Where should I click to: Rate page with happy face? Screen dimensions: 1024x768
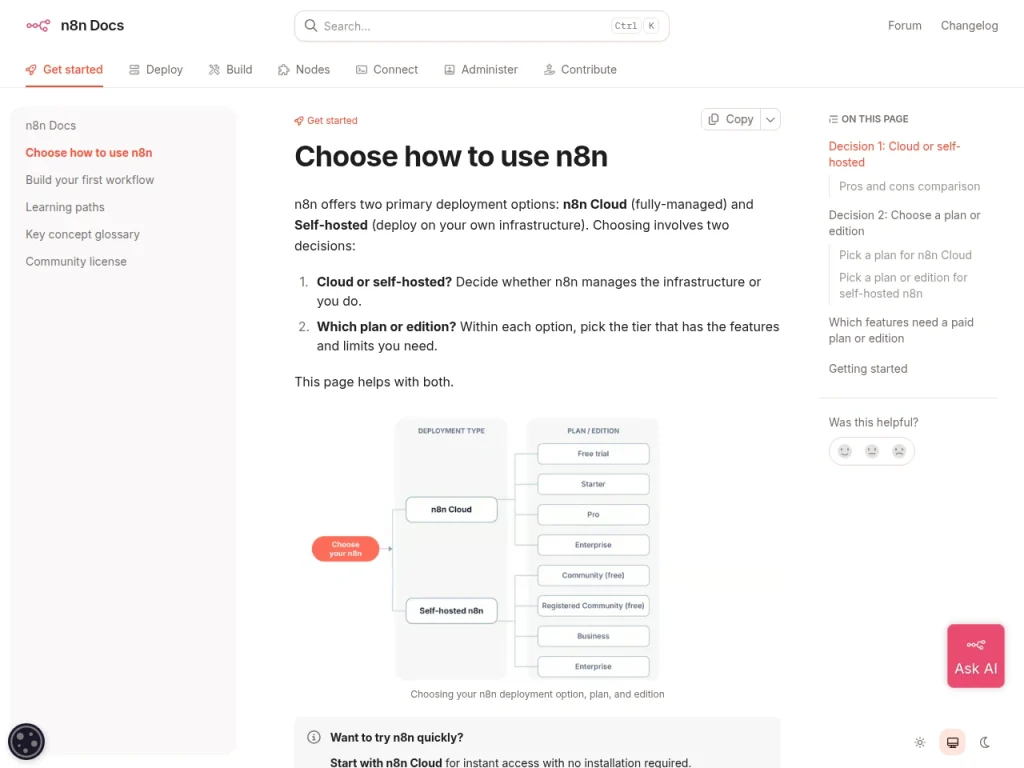(844, 451)
